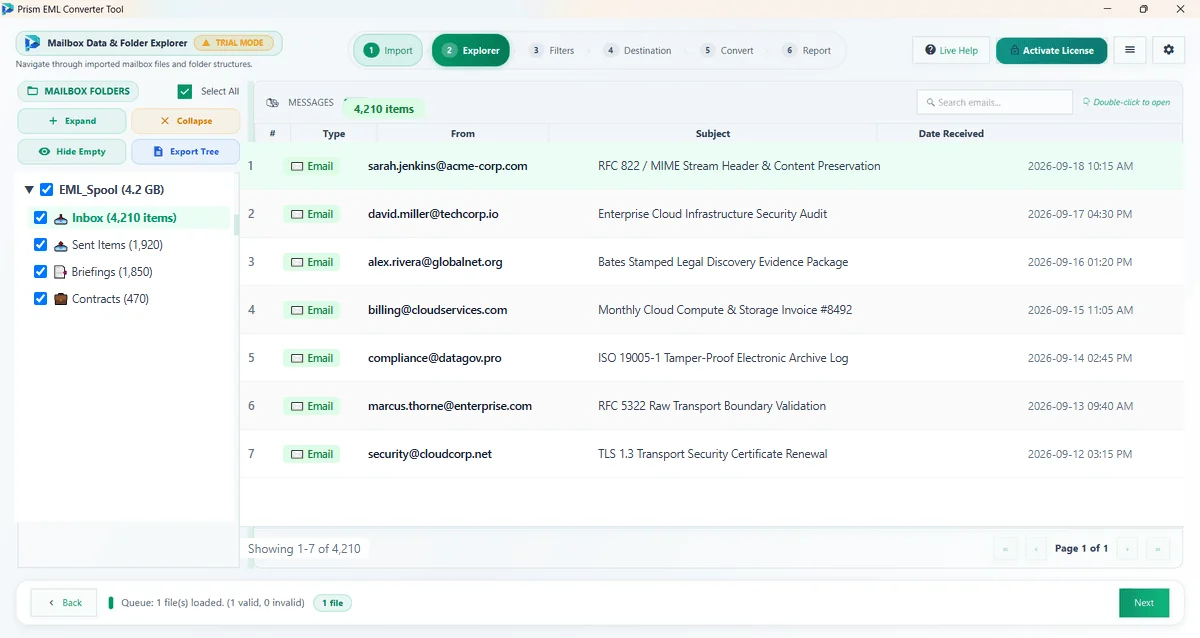Click the Email type badge for sarah.jenkins
The width and height of the screenshot is (1200, 638).
tap(312, 166)
